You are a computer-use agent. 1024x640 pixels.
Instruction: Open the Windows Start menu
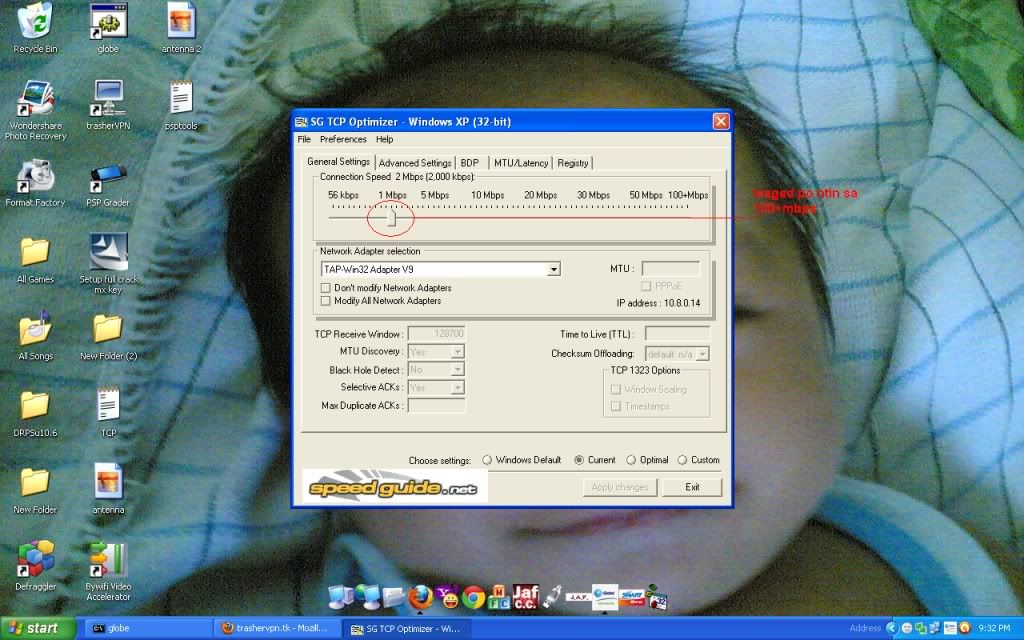(38, 628)
